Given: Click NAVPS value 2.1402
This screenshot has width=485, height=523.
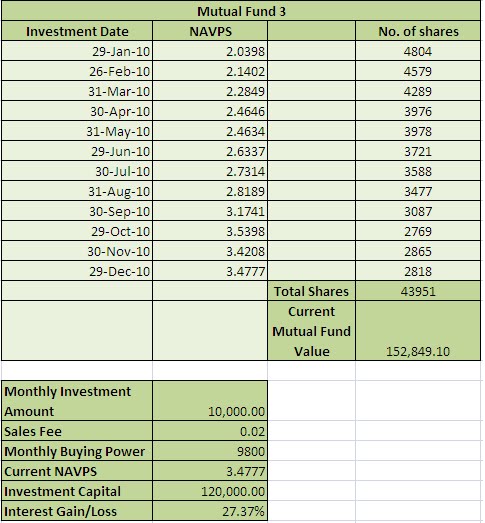Looking at the screenshot, I should 210,71.
